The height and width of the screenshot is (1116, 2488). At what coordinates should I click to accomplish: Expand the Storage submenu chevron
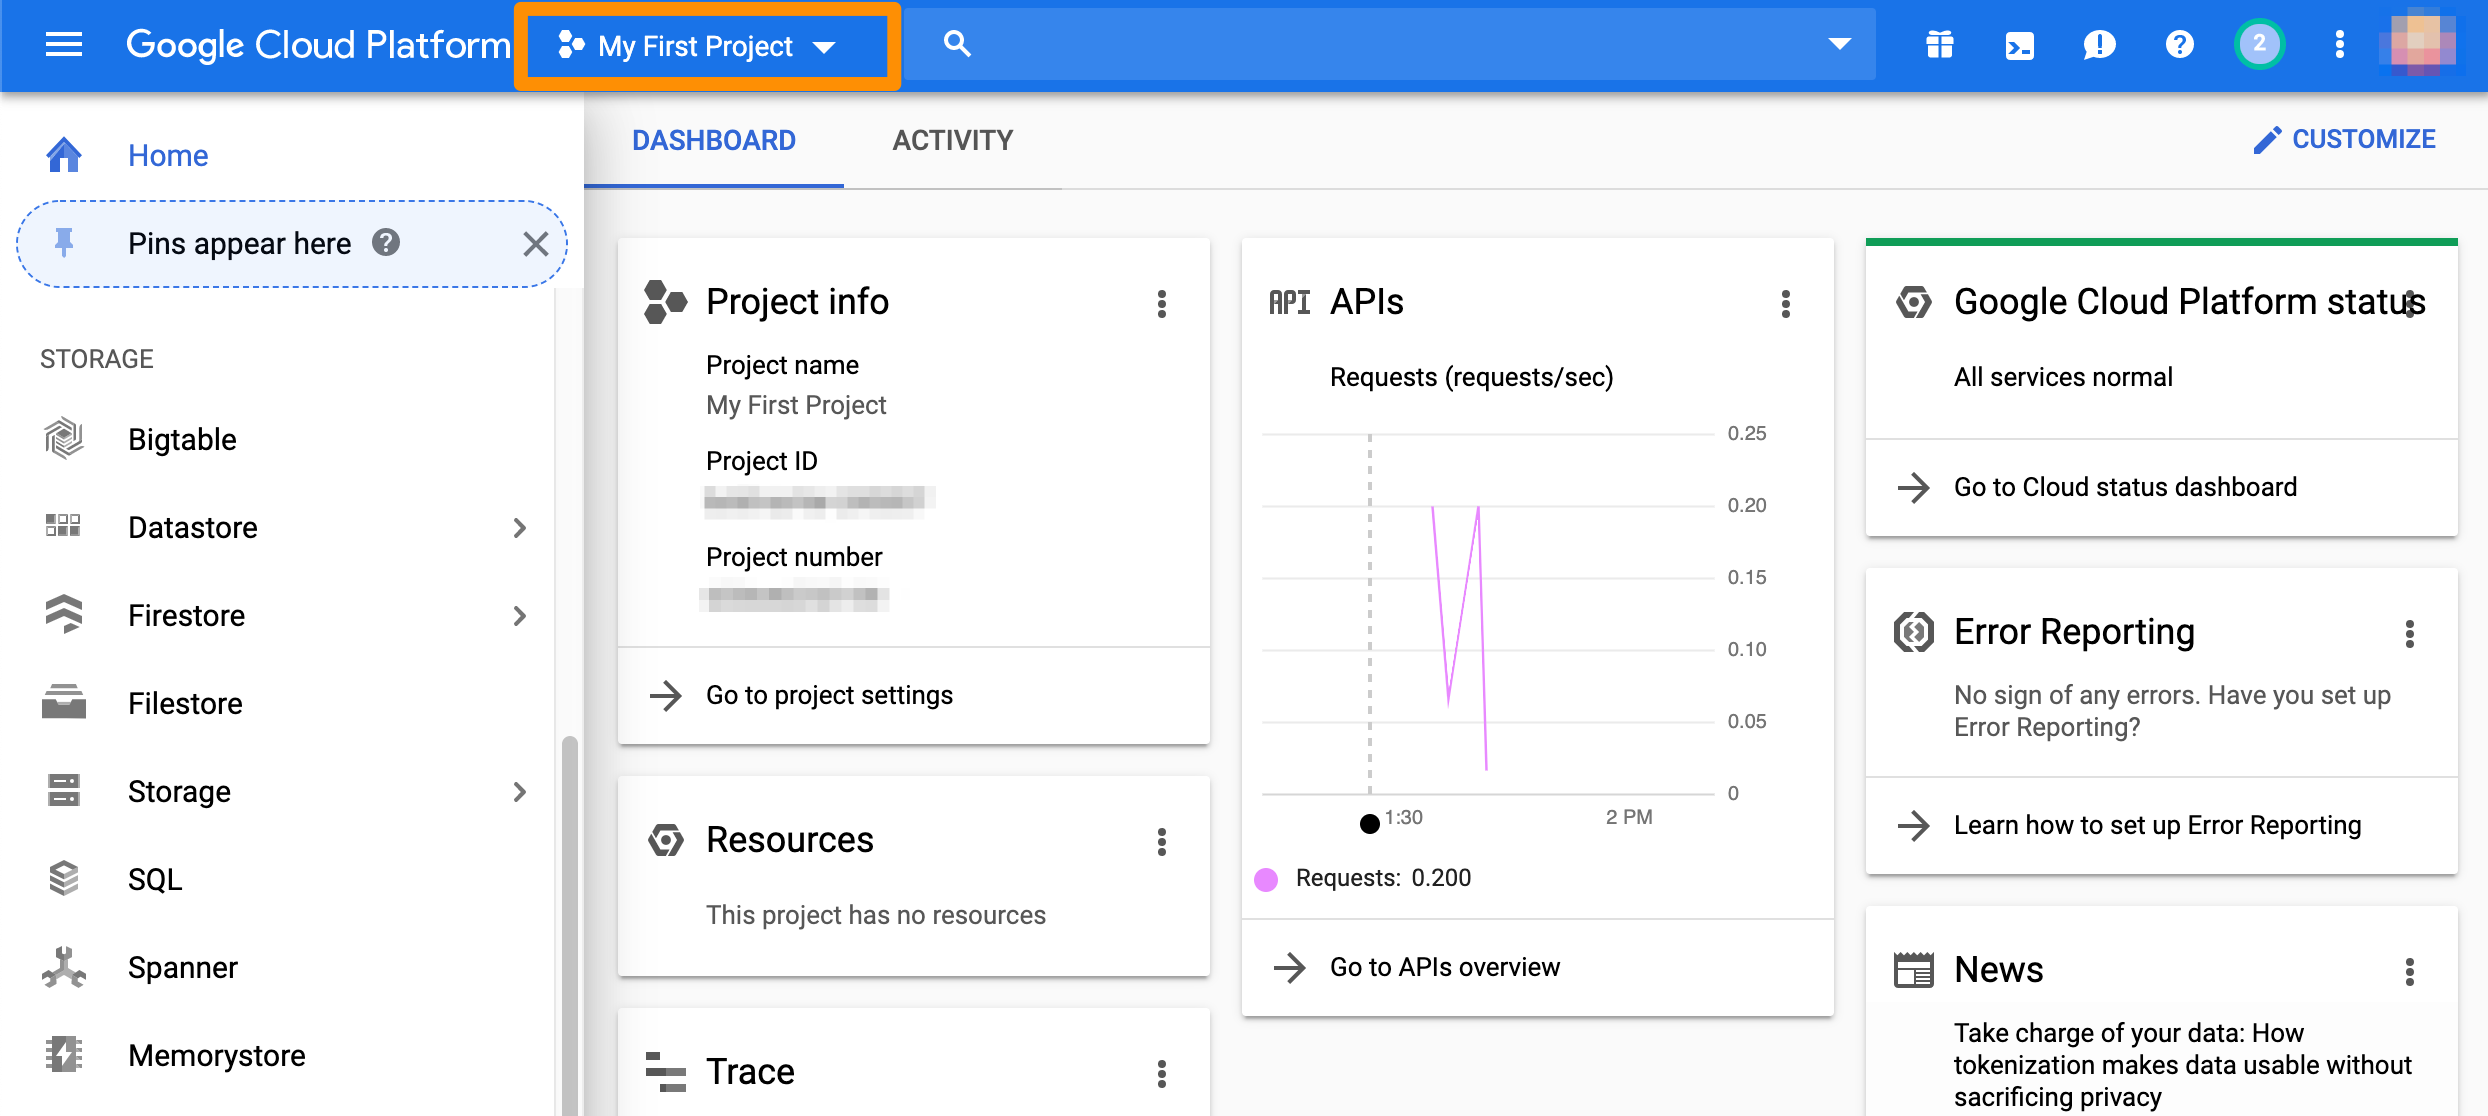[521, 792]
